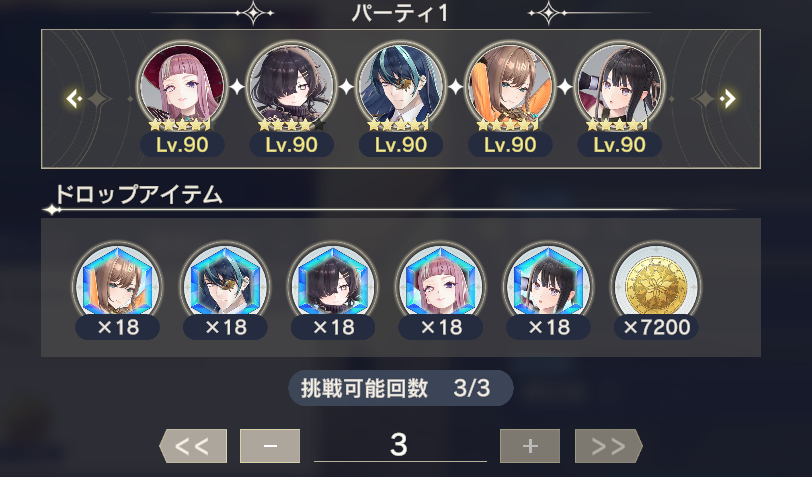
Task: Open pink-haired character crystal drop item
Action: pos(441,286)
